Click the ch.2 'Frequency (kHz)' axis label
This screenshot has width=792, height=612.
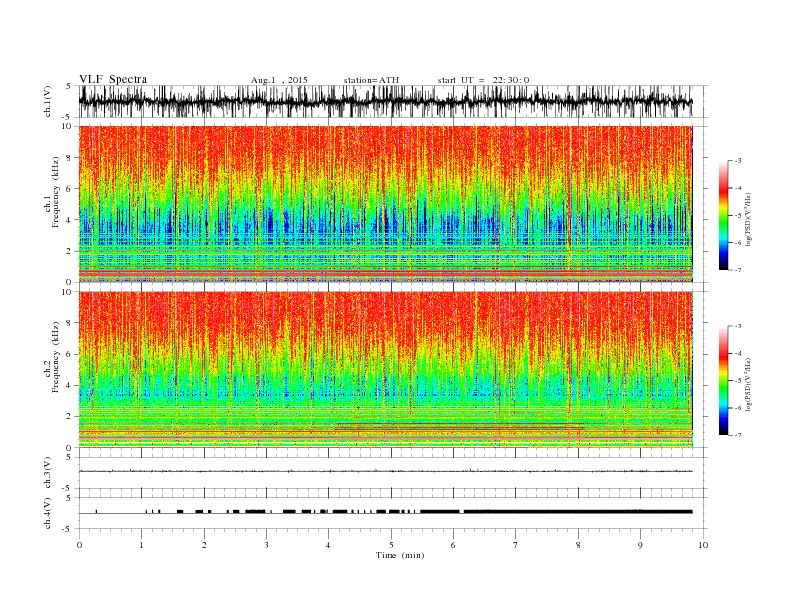coord(56,356)
